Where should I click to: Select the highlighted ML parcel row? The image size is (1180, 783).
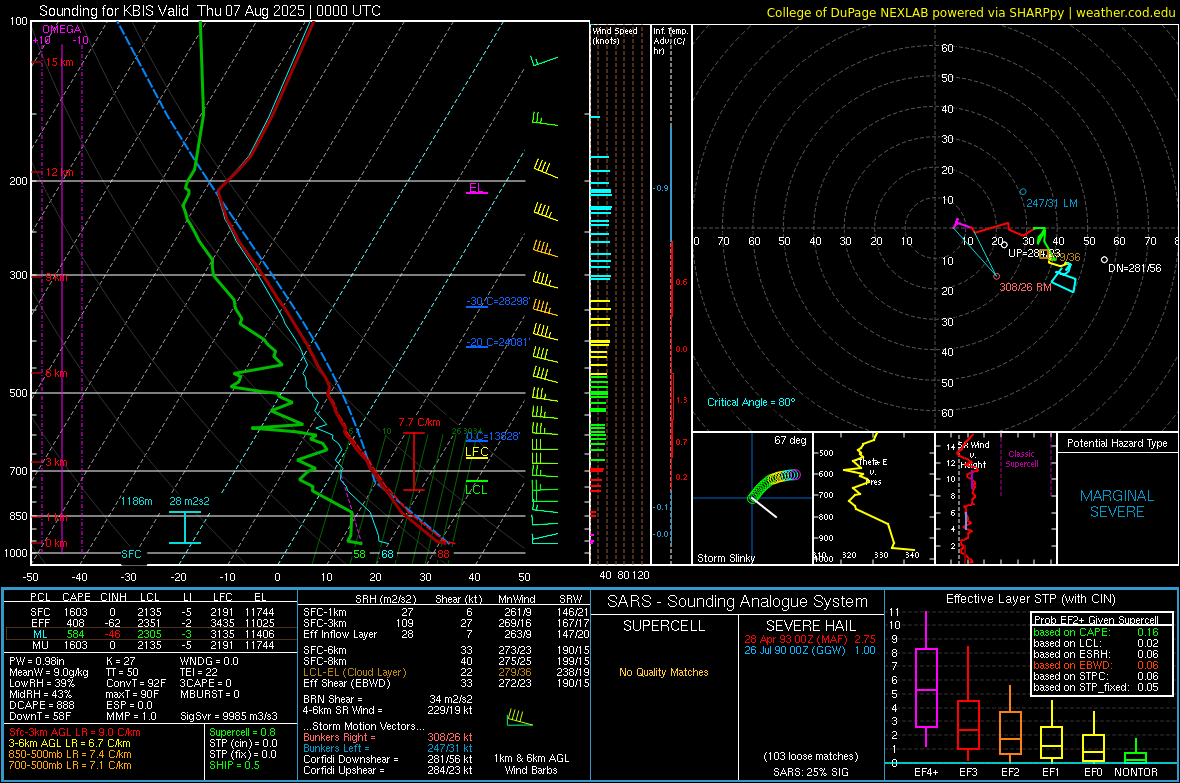point(151,635)
